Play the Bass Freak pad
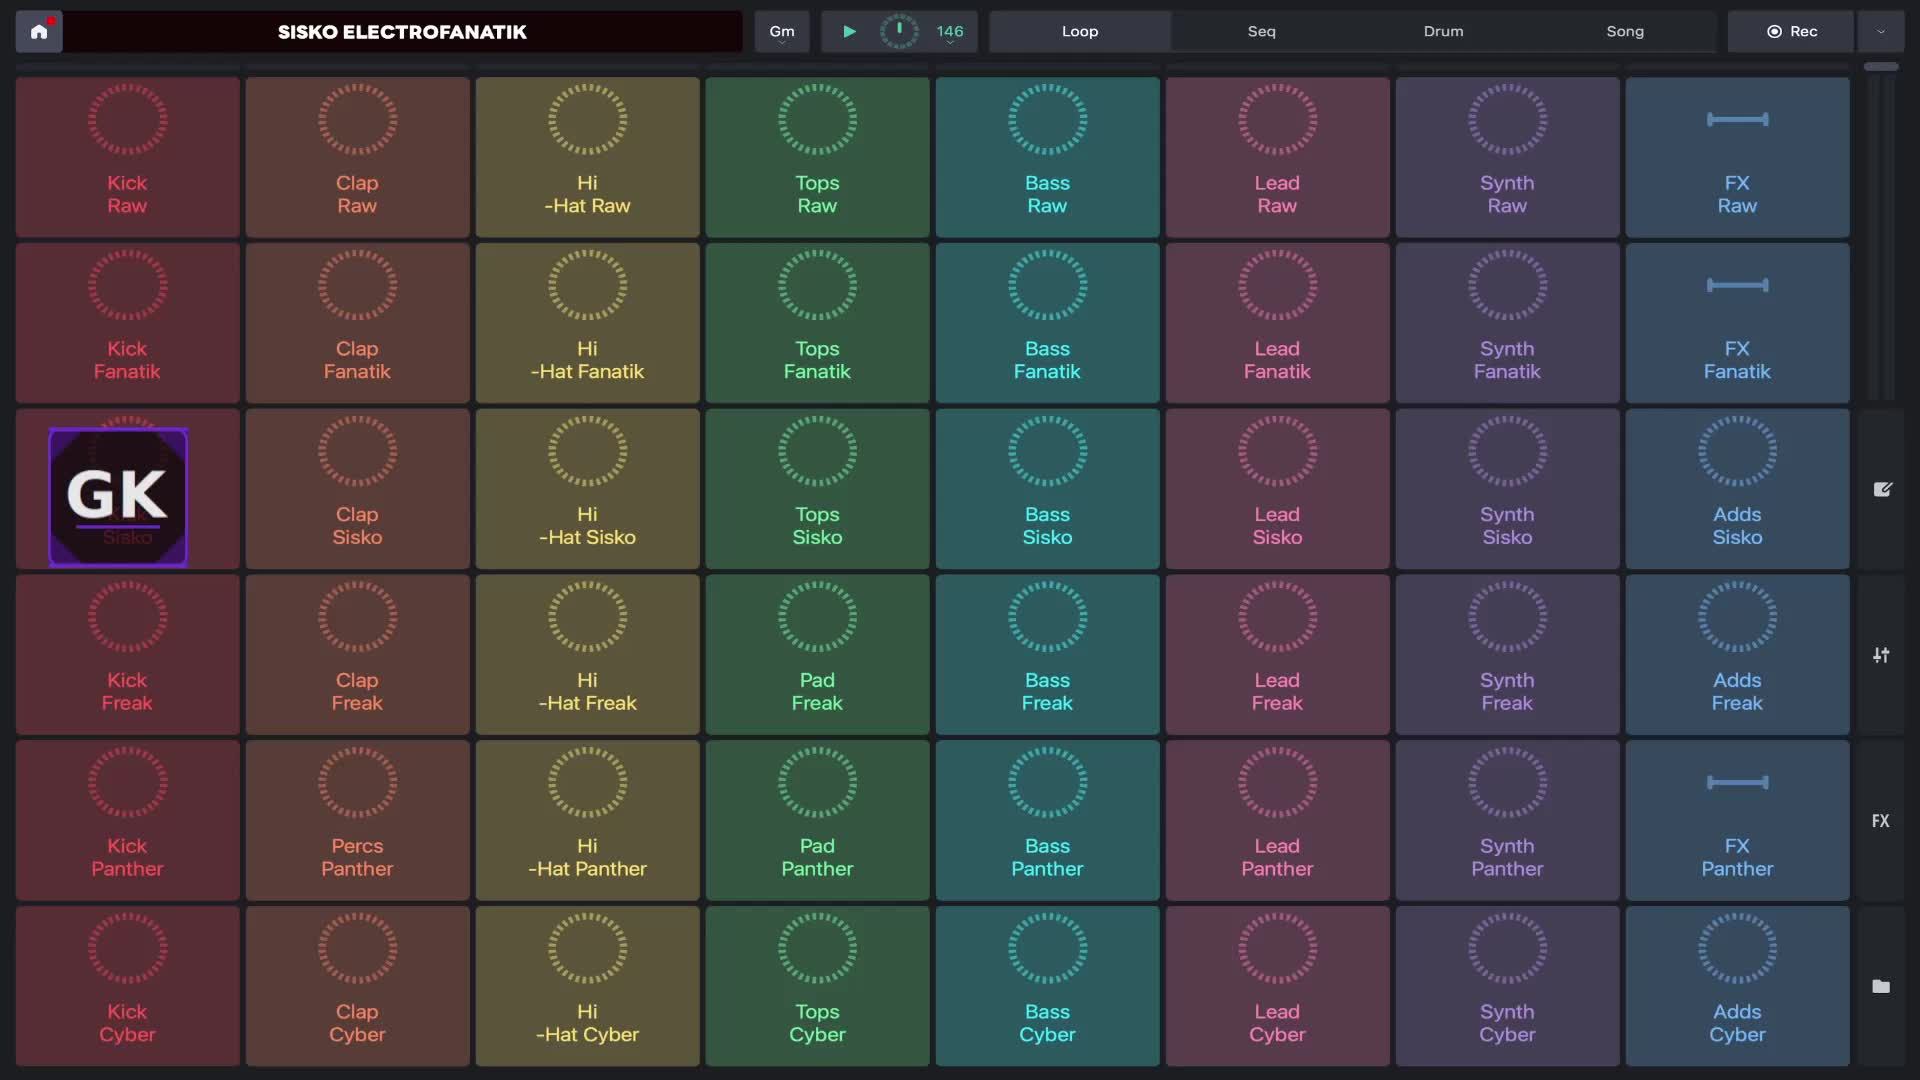 (x=1048, y=655)
